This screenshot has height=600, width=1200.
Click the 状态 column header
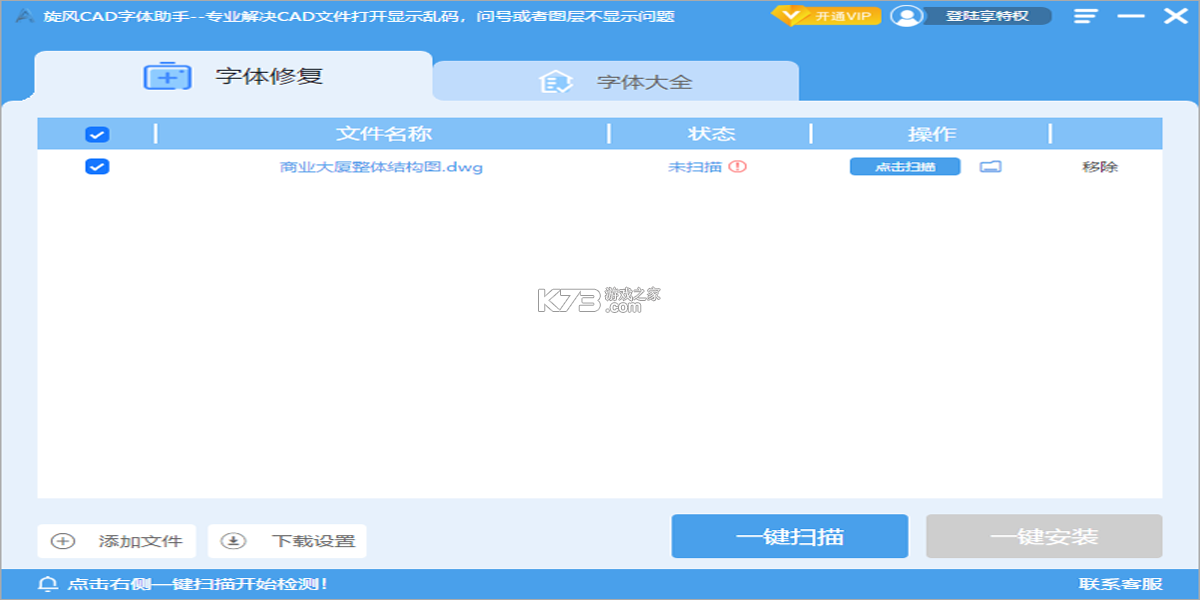tap(712, 134)
